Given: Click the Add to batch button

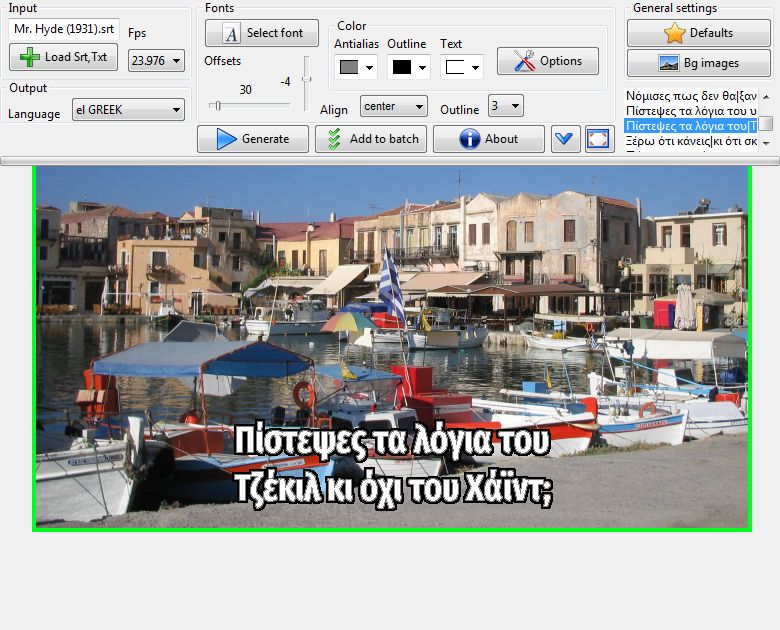Looking at the screenshot, I should (371, 139).
